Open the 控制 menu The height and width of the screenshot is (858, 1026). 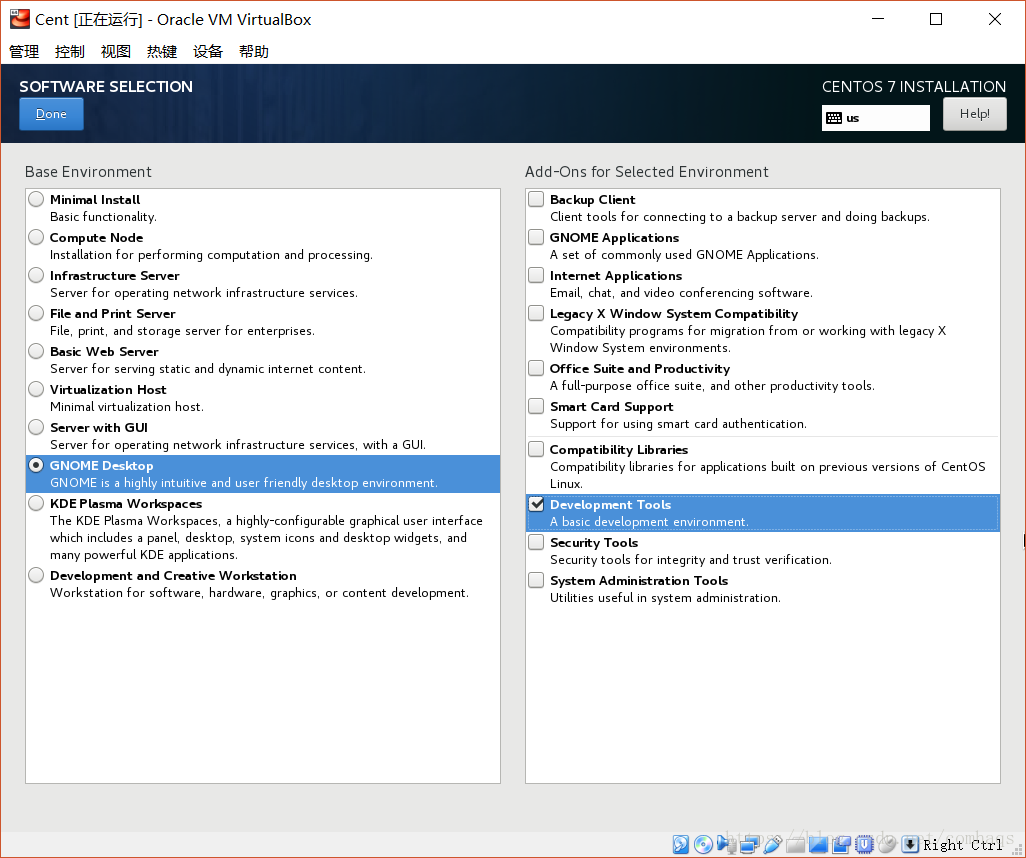click(70, 52)
